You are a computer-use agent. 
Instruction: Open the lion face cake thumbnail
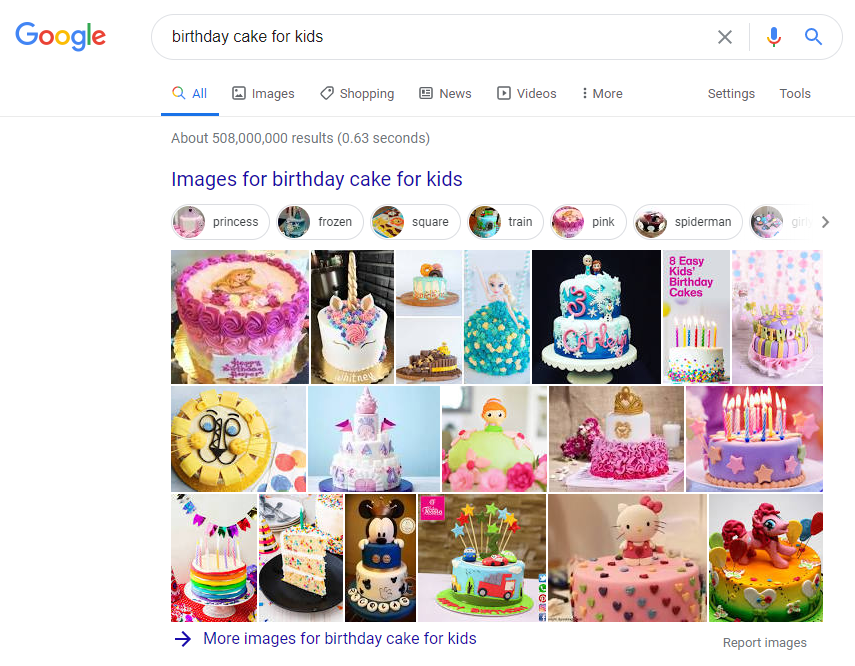(x=238, y=439)
